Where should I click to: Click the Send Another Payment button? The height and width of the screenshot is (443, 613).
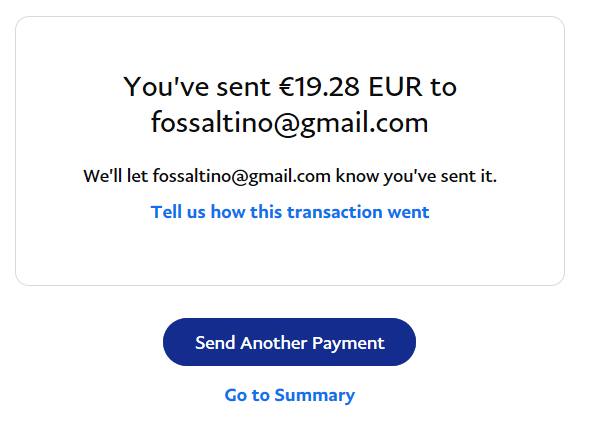[x=289, y=342]
